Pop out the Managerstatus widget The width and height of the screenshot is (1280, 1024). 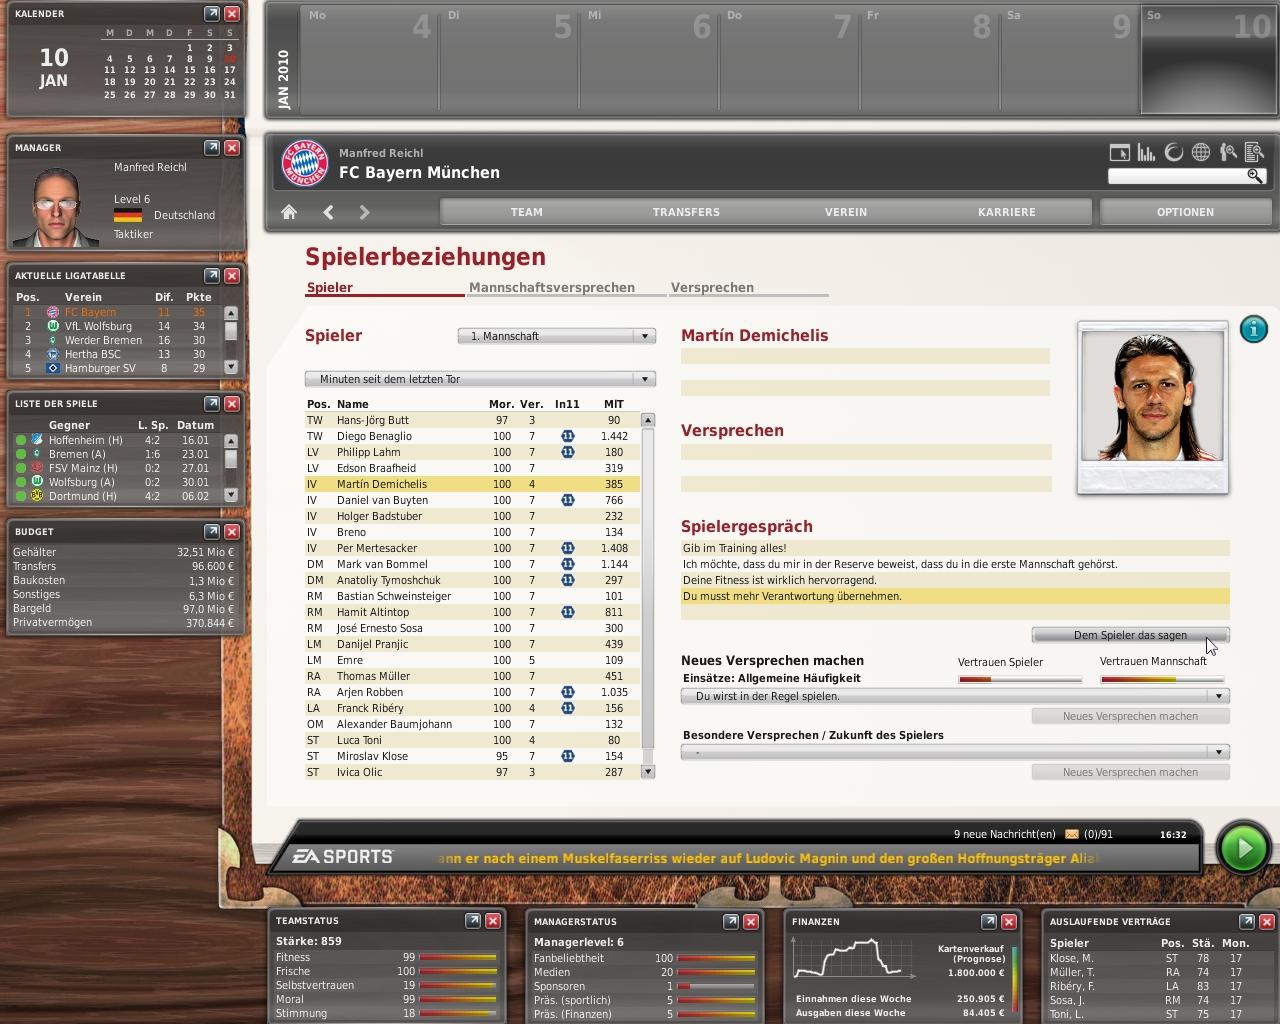(x=731, y=922)
